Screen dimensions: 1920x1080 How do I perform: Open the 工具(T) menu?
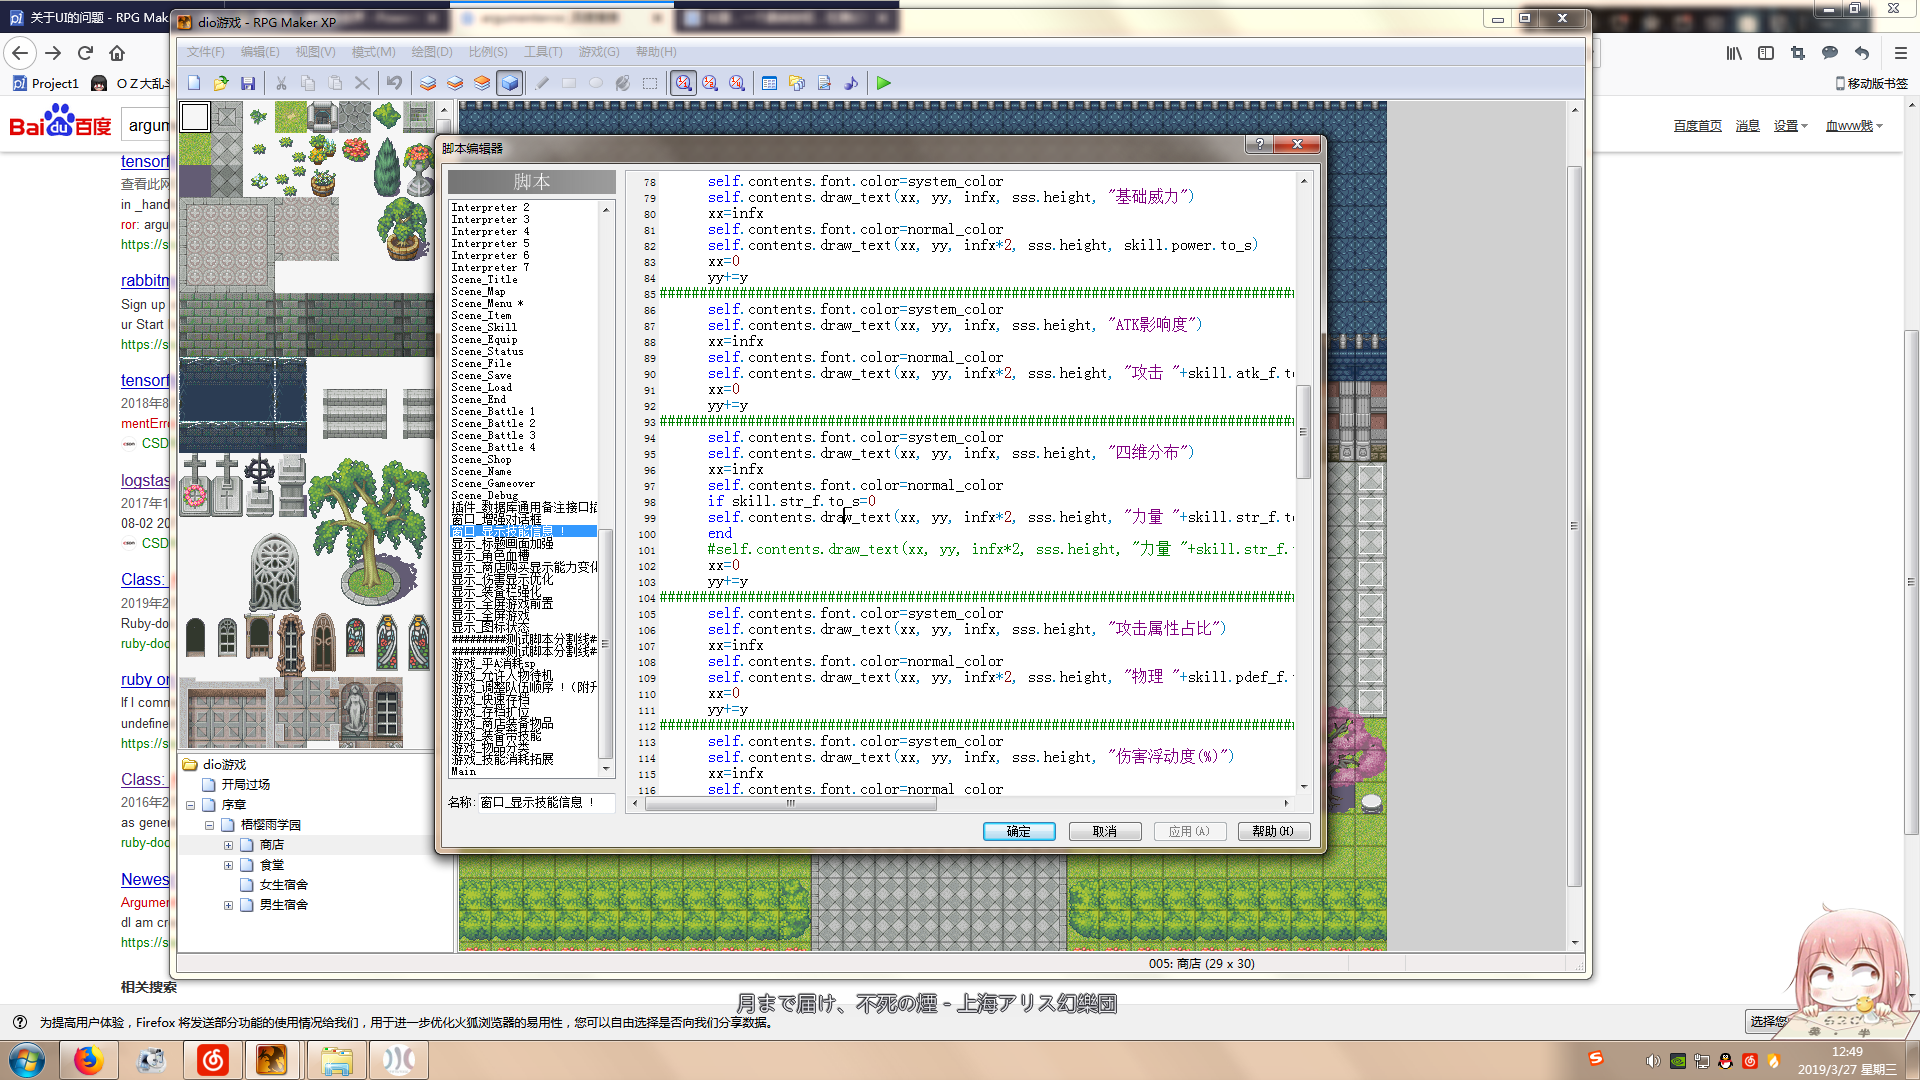point(543,52)
